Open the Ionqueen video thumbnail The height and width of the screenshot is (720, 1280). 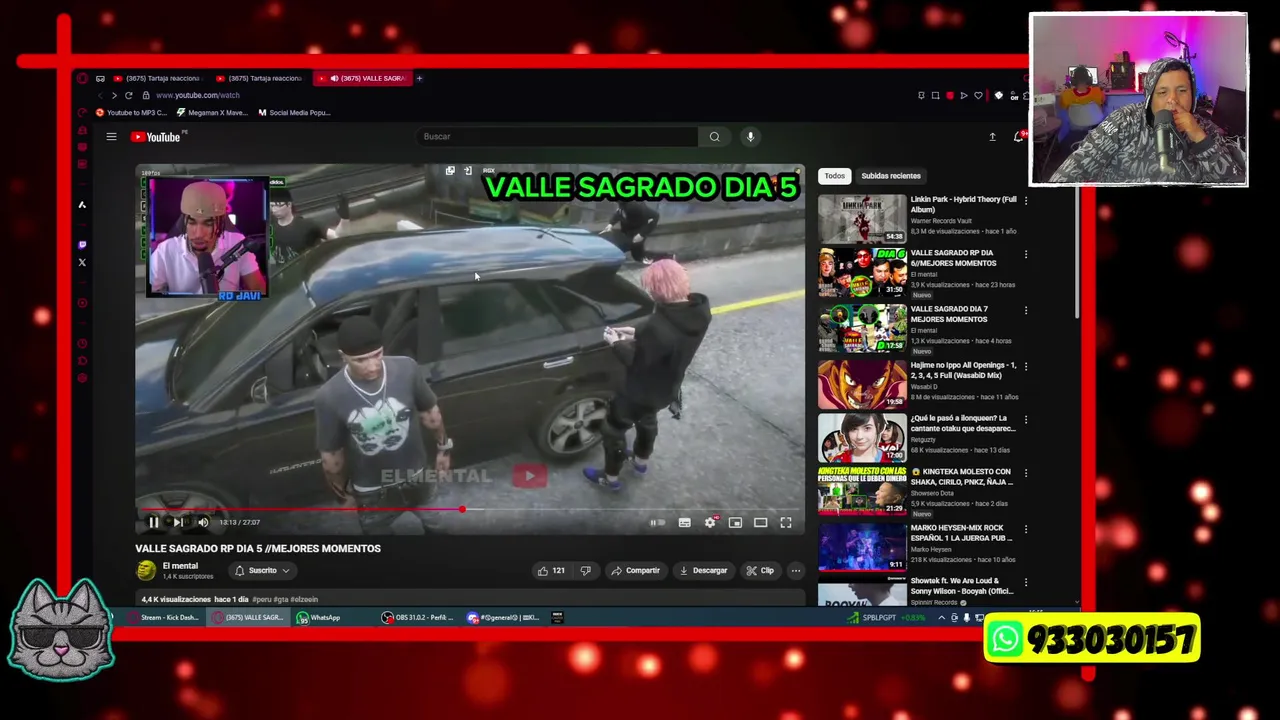(x=862, y=437)
